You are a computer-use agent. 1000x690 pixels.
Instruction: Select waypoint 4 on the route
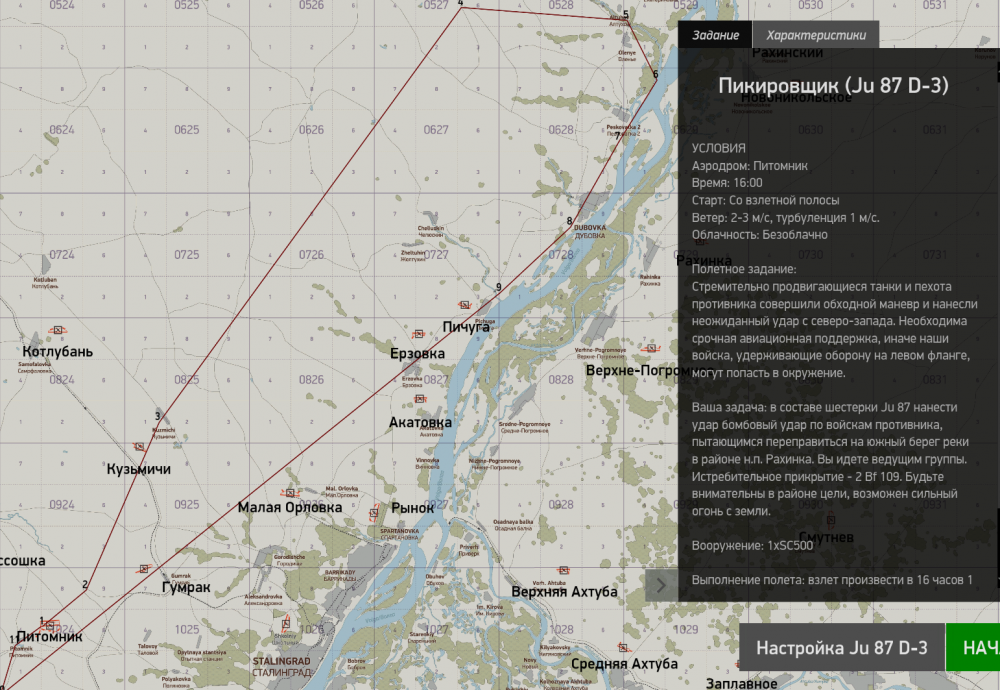[460, 4]
